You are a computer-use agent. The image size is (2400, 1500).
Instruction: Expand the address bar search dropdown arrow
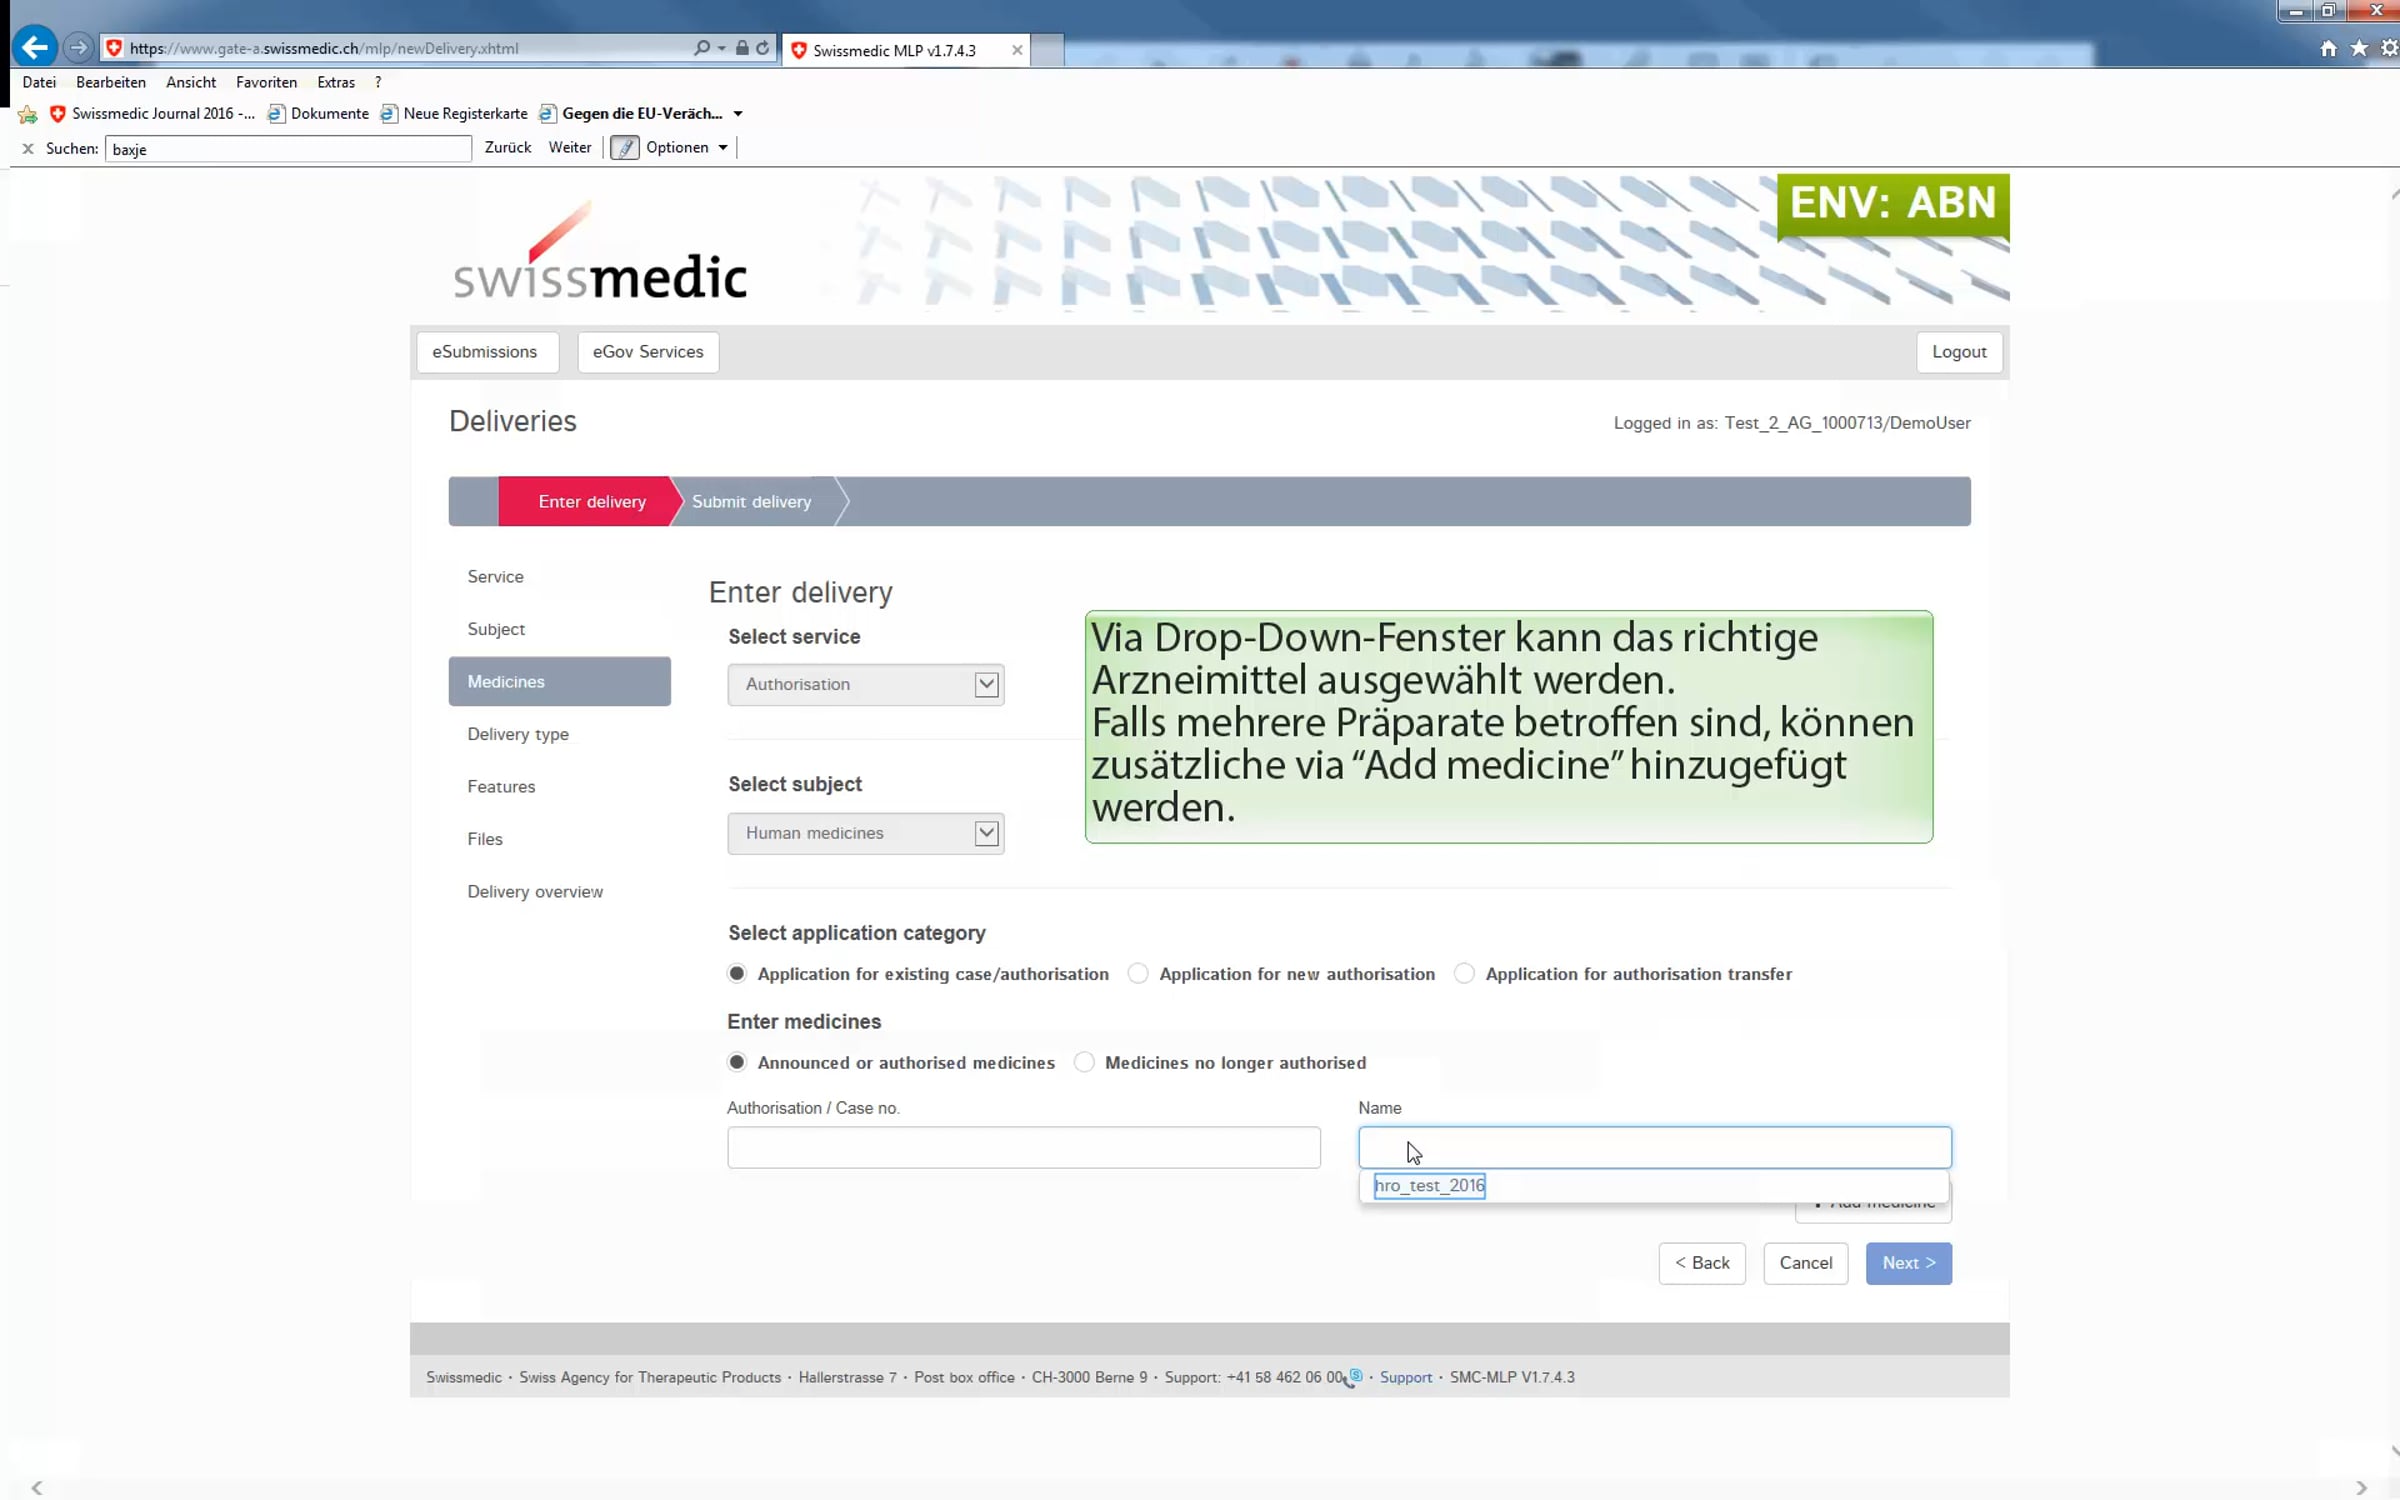(722, 48)
